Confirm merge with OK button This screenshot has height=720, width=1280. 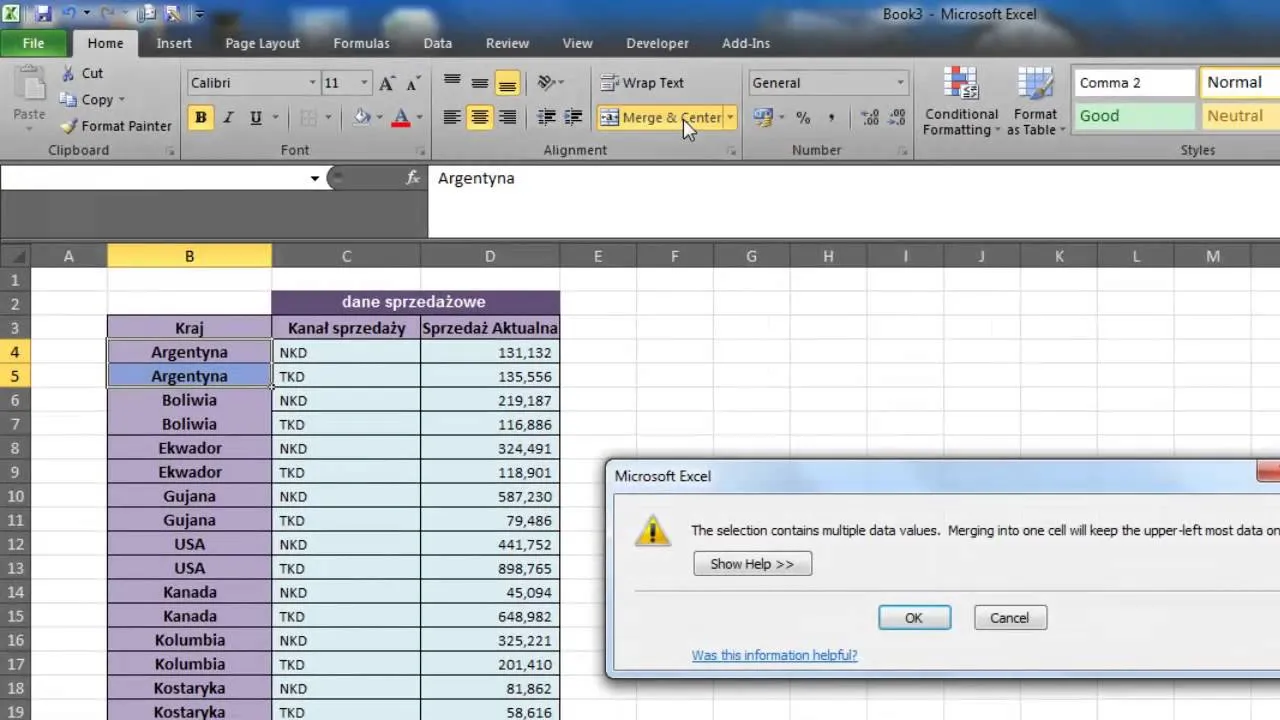[914, 618]
